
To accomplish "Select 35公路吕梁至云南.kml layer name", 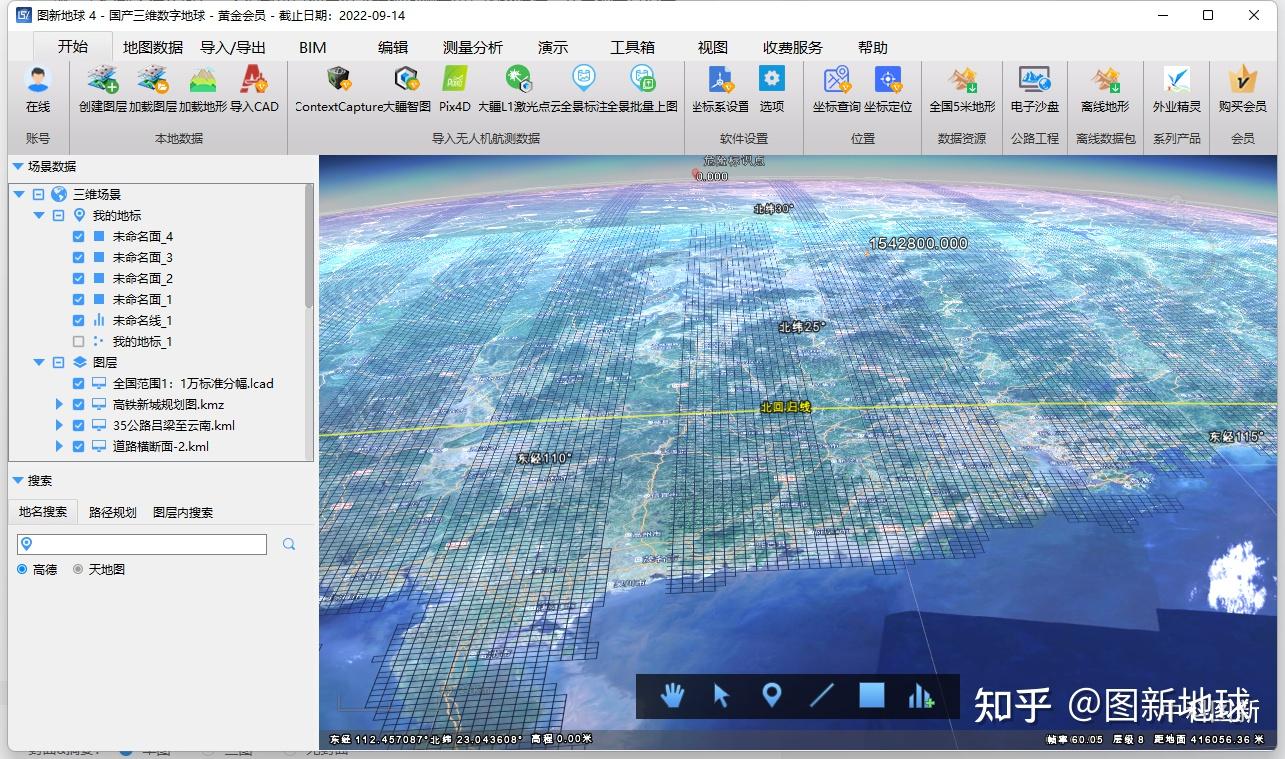I will pyautogui.click(x=174, y=425).
